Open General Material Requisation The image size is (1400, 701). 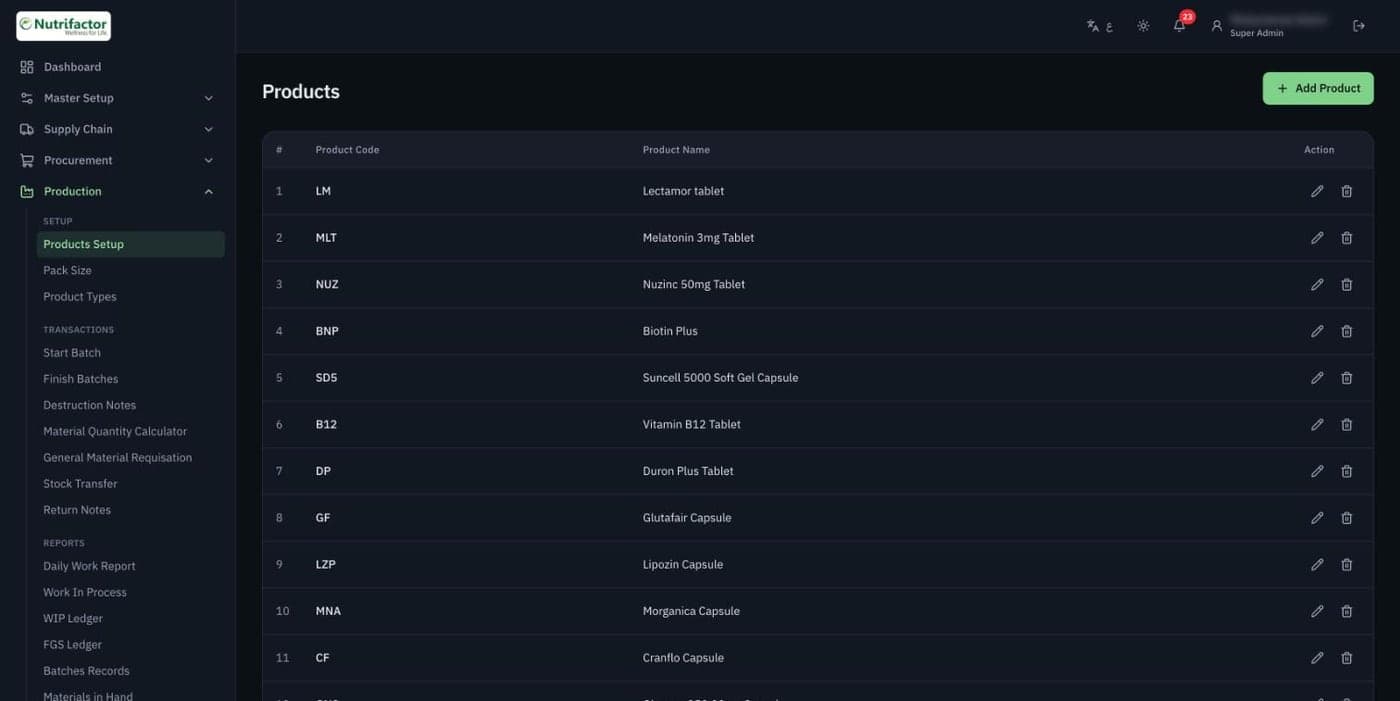point(117,457)
